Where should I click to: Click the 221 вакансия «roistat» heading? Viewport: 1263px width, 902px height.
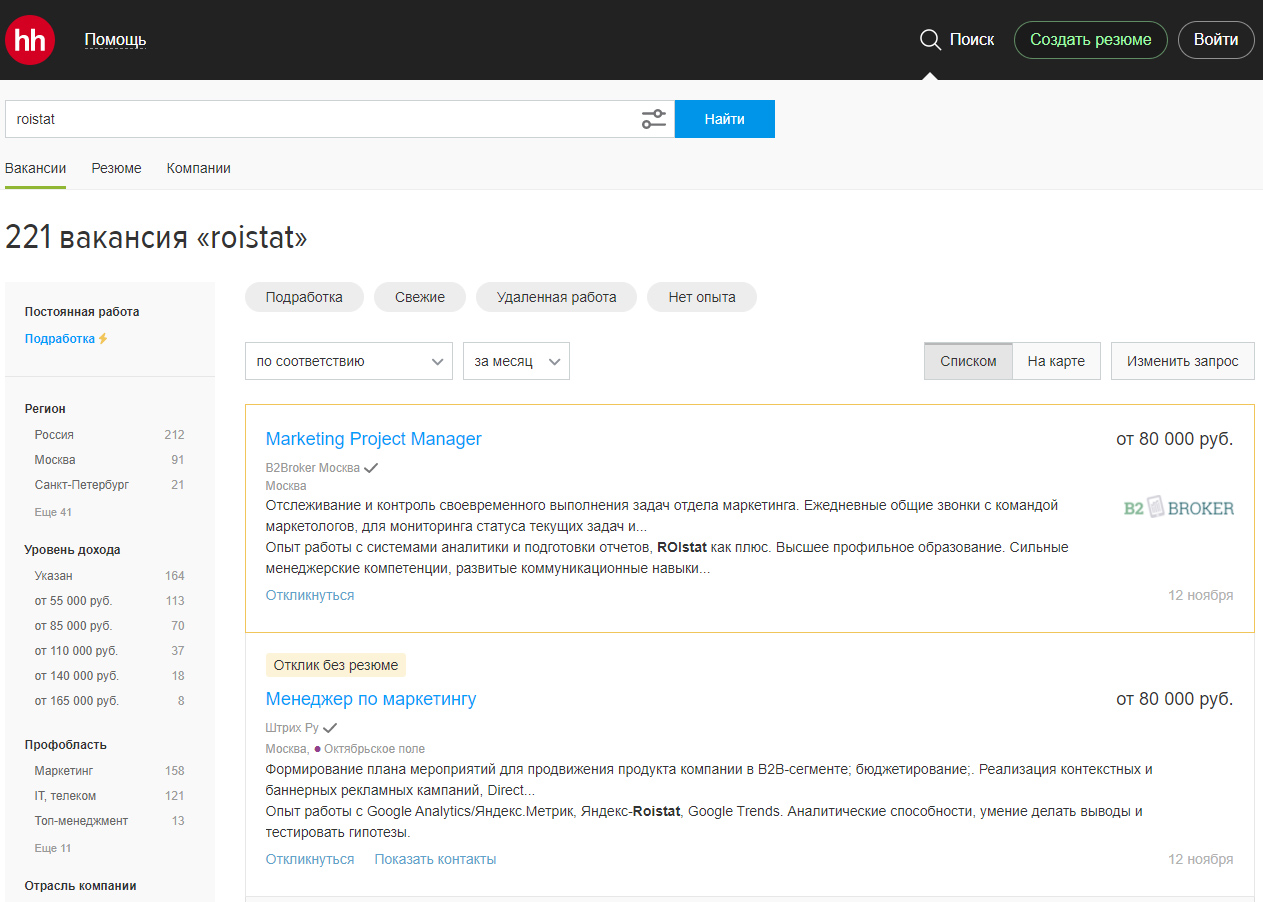[x=156, y=238]
